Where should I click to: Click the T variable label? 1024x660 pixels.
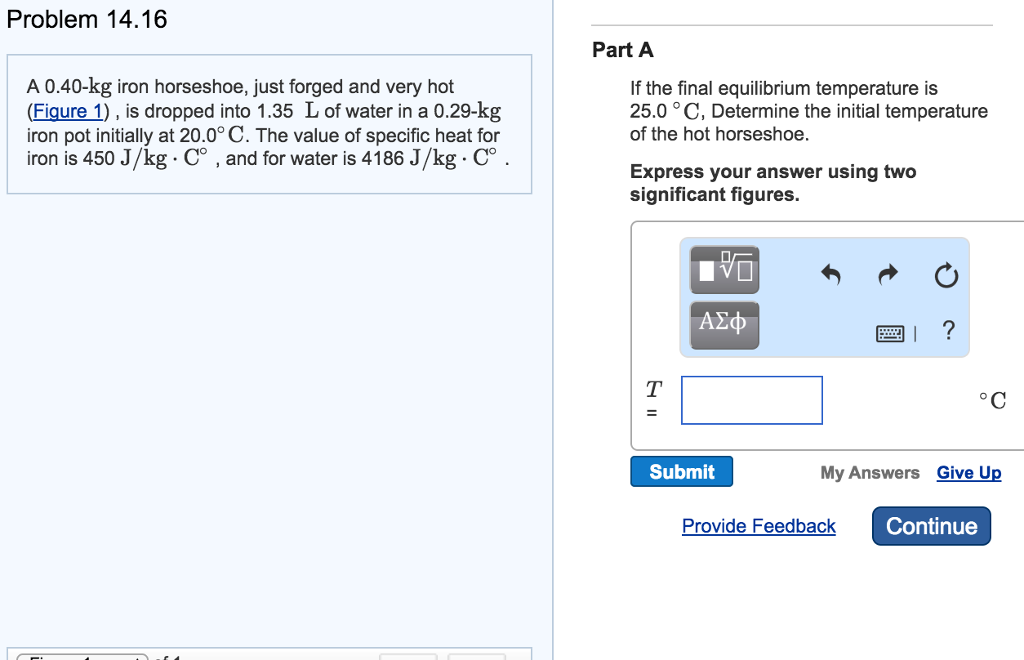click(653, 387)
